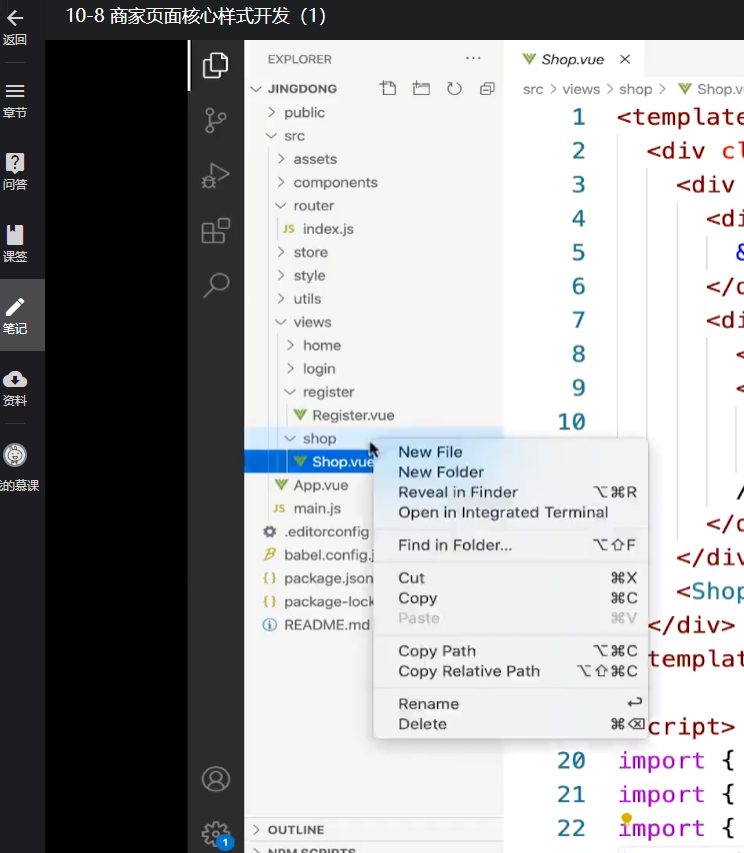This screenshot has height=853, width=744.
Task: Open the Source Control icon
Action: tap(215, 121)
